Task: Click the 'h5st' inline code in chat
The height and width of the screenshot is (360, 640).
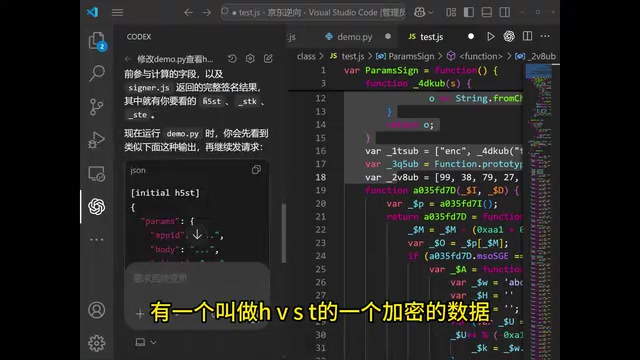Action: click(x=212, y=101)
